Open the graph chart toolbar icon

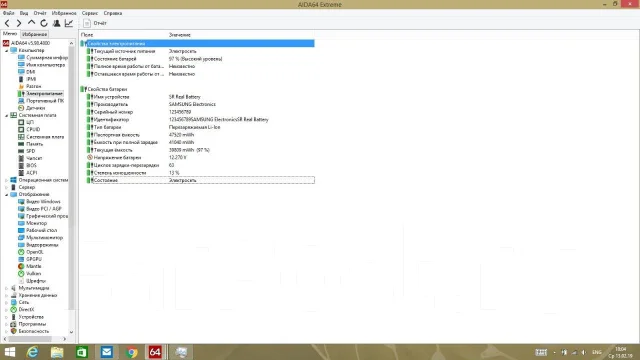[x=69, y=23]
